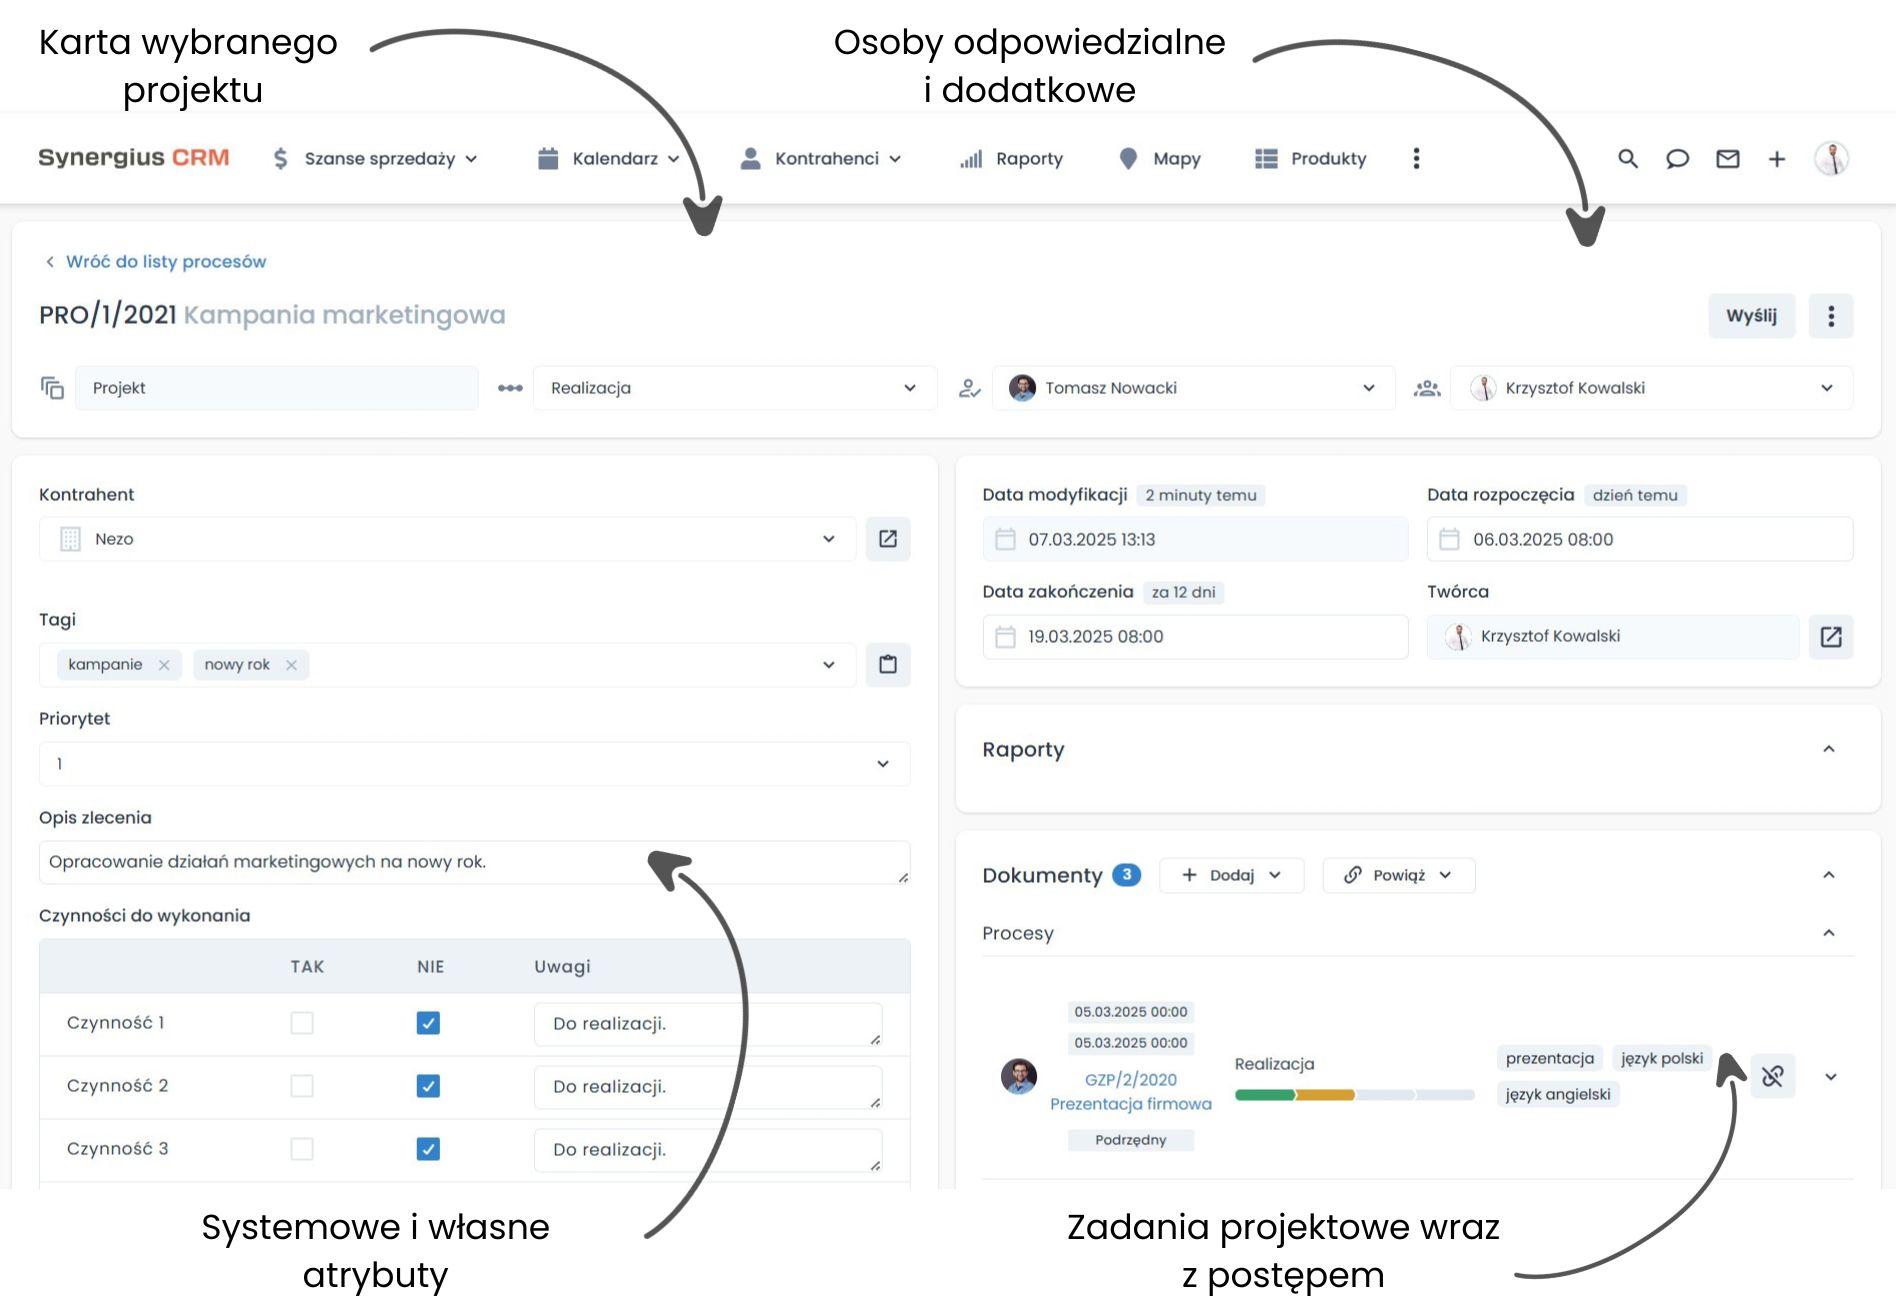The width and height of the screenshot is (1896, 1300).
Task: Copy tags using clipboard icon
Action: pos(888,664)
